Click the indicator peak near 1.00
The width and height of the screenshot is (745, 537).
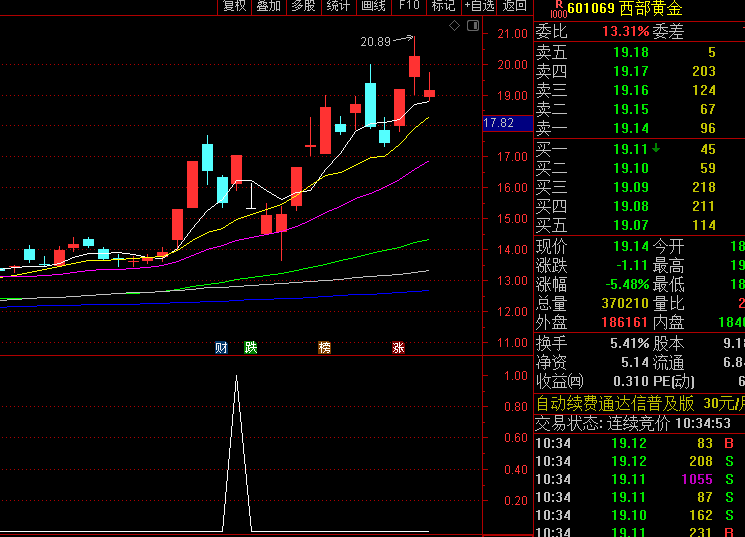[237, 377]
